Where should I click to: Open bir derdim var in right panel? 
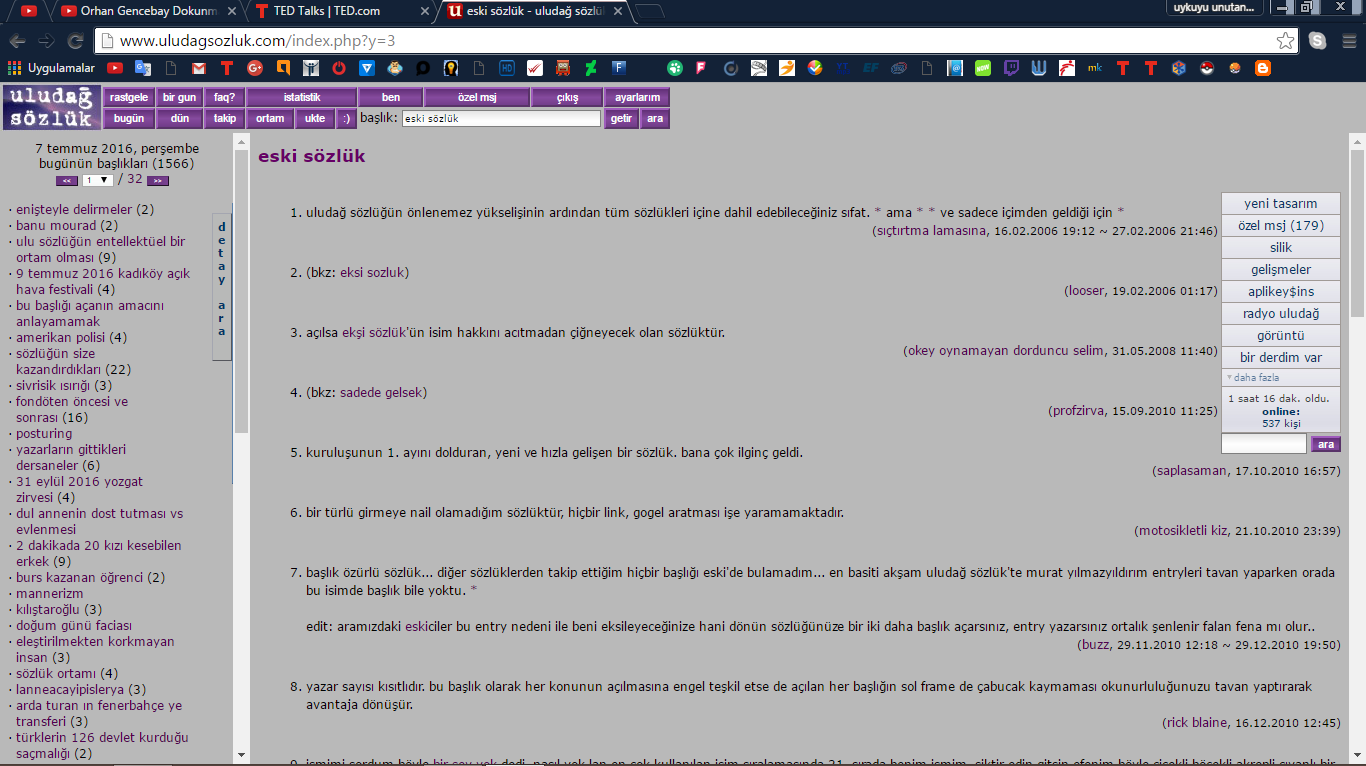(x=1280, y=357)
